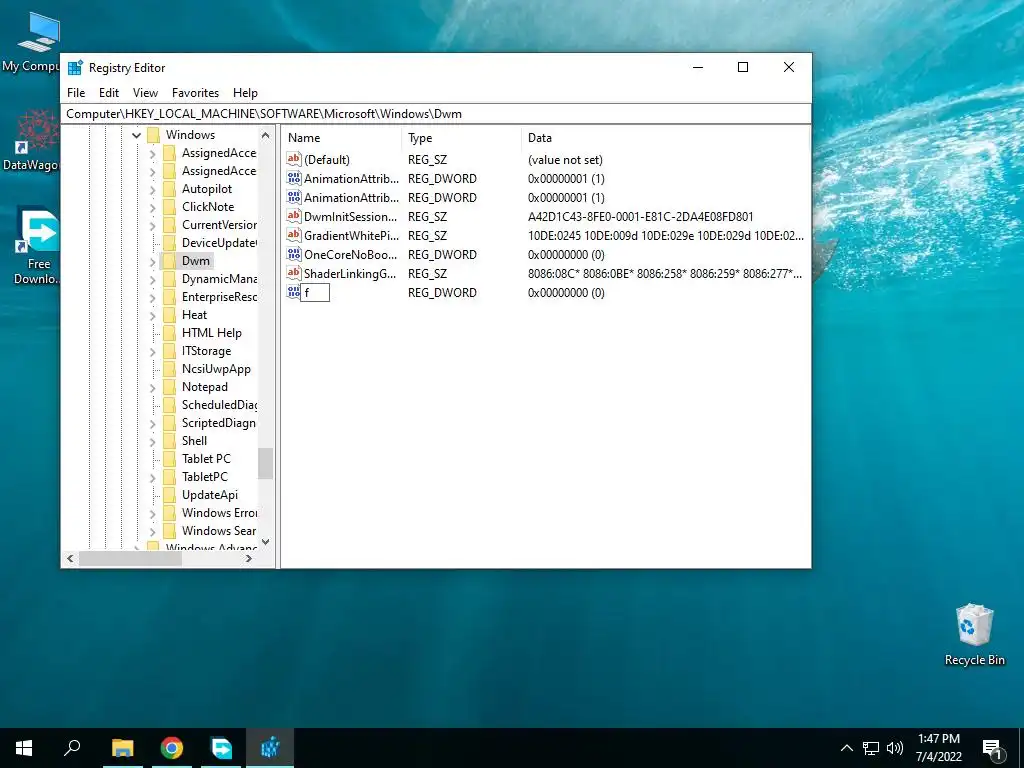Select the ClickNote folder icon
The height and width of the screenshot is (768, 1024).
169,206
